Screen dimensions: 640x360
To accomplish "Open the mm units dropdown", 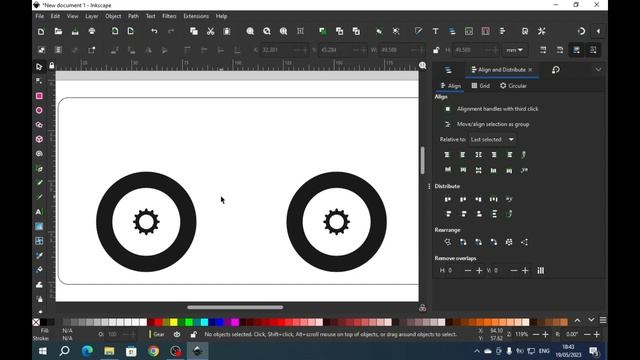I will 514,50.
